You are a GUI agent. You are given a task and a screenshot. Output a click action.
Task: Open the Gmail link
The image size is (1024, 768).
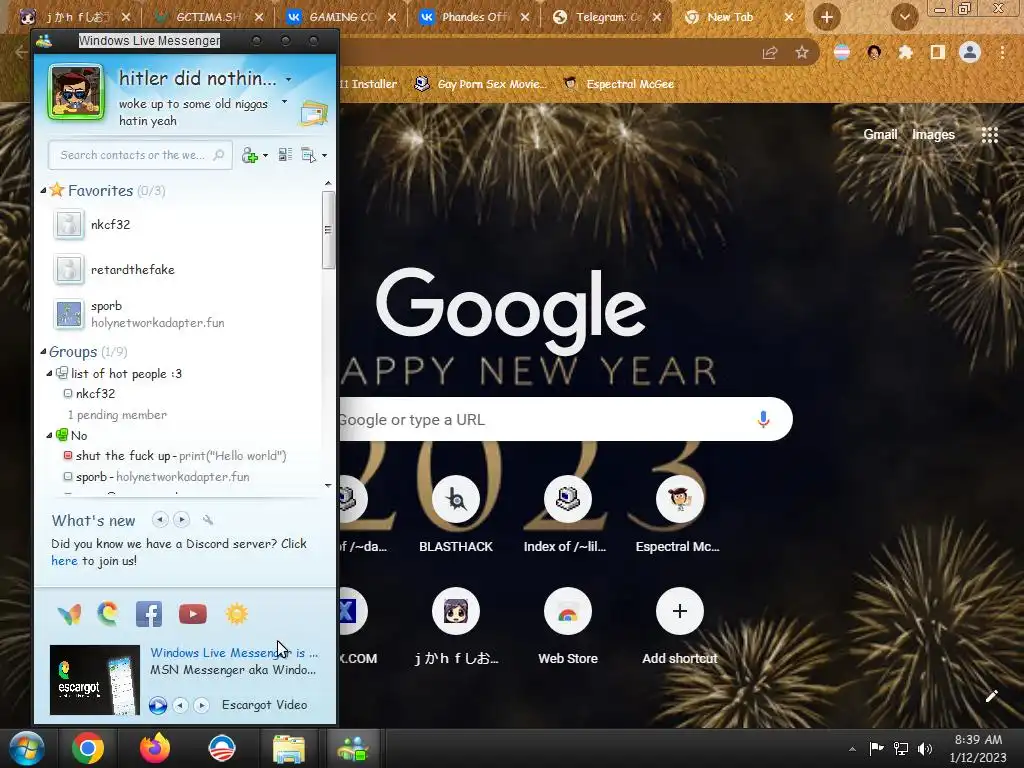(x=880, y=135)
